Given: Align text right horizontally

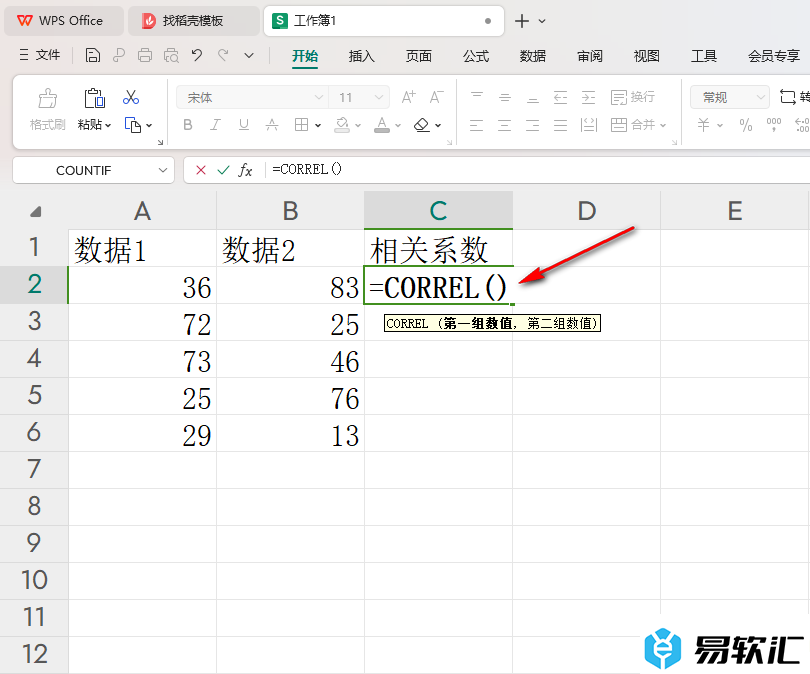Looking at the screenshot, I should [x=533, y=125].
